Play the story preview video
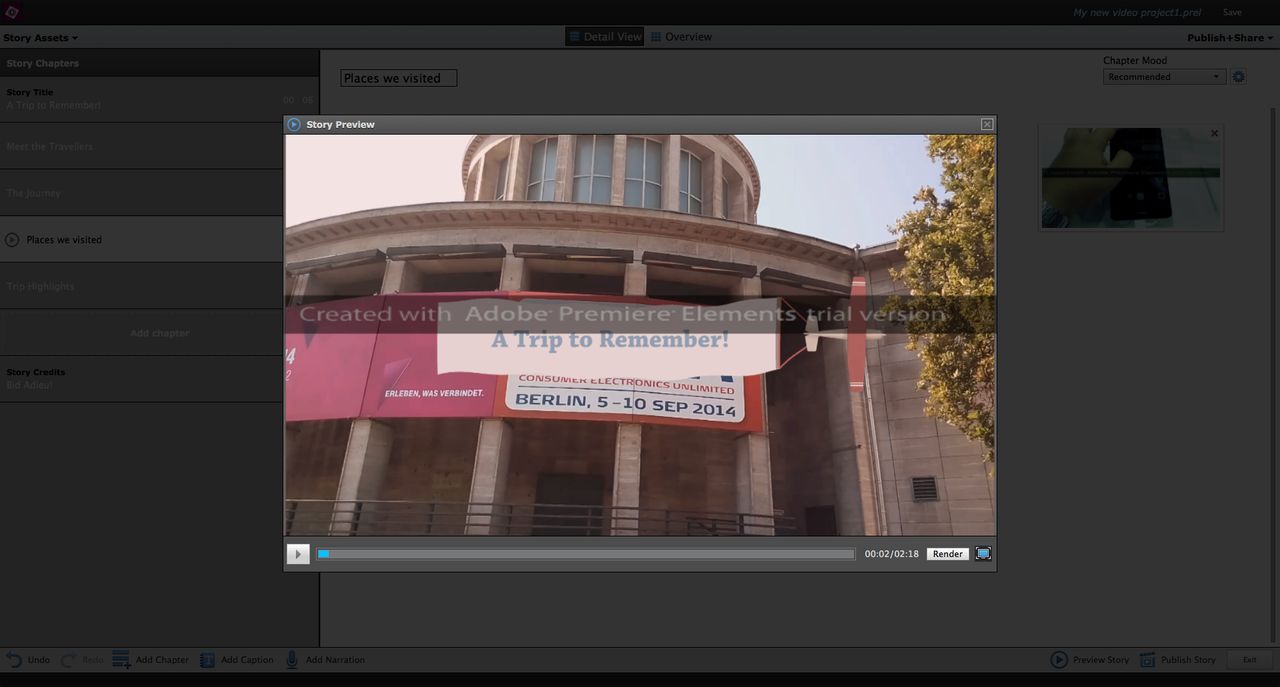Screen dimensions: 1280x687 pyautogui.click(x=298, y=554)
